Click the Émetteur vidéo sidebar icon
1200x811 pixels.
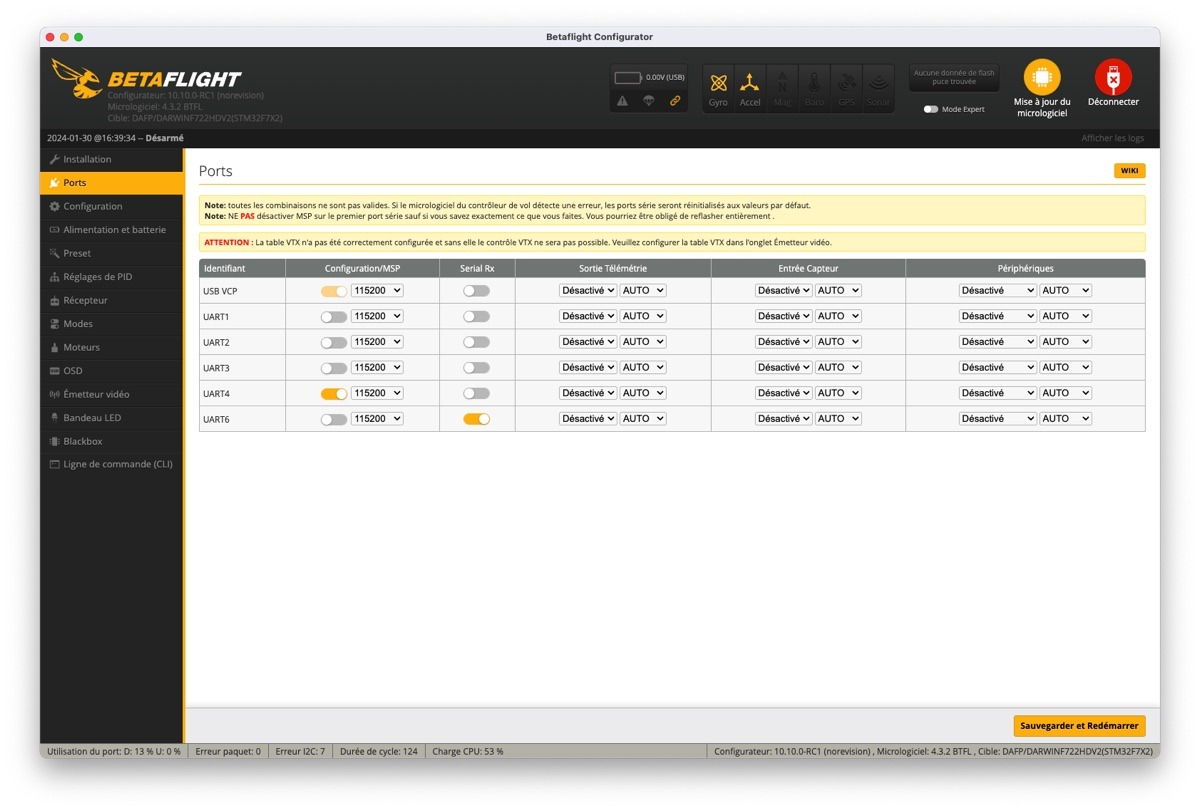(x=55, y=394)
